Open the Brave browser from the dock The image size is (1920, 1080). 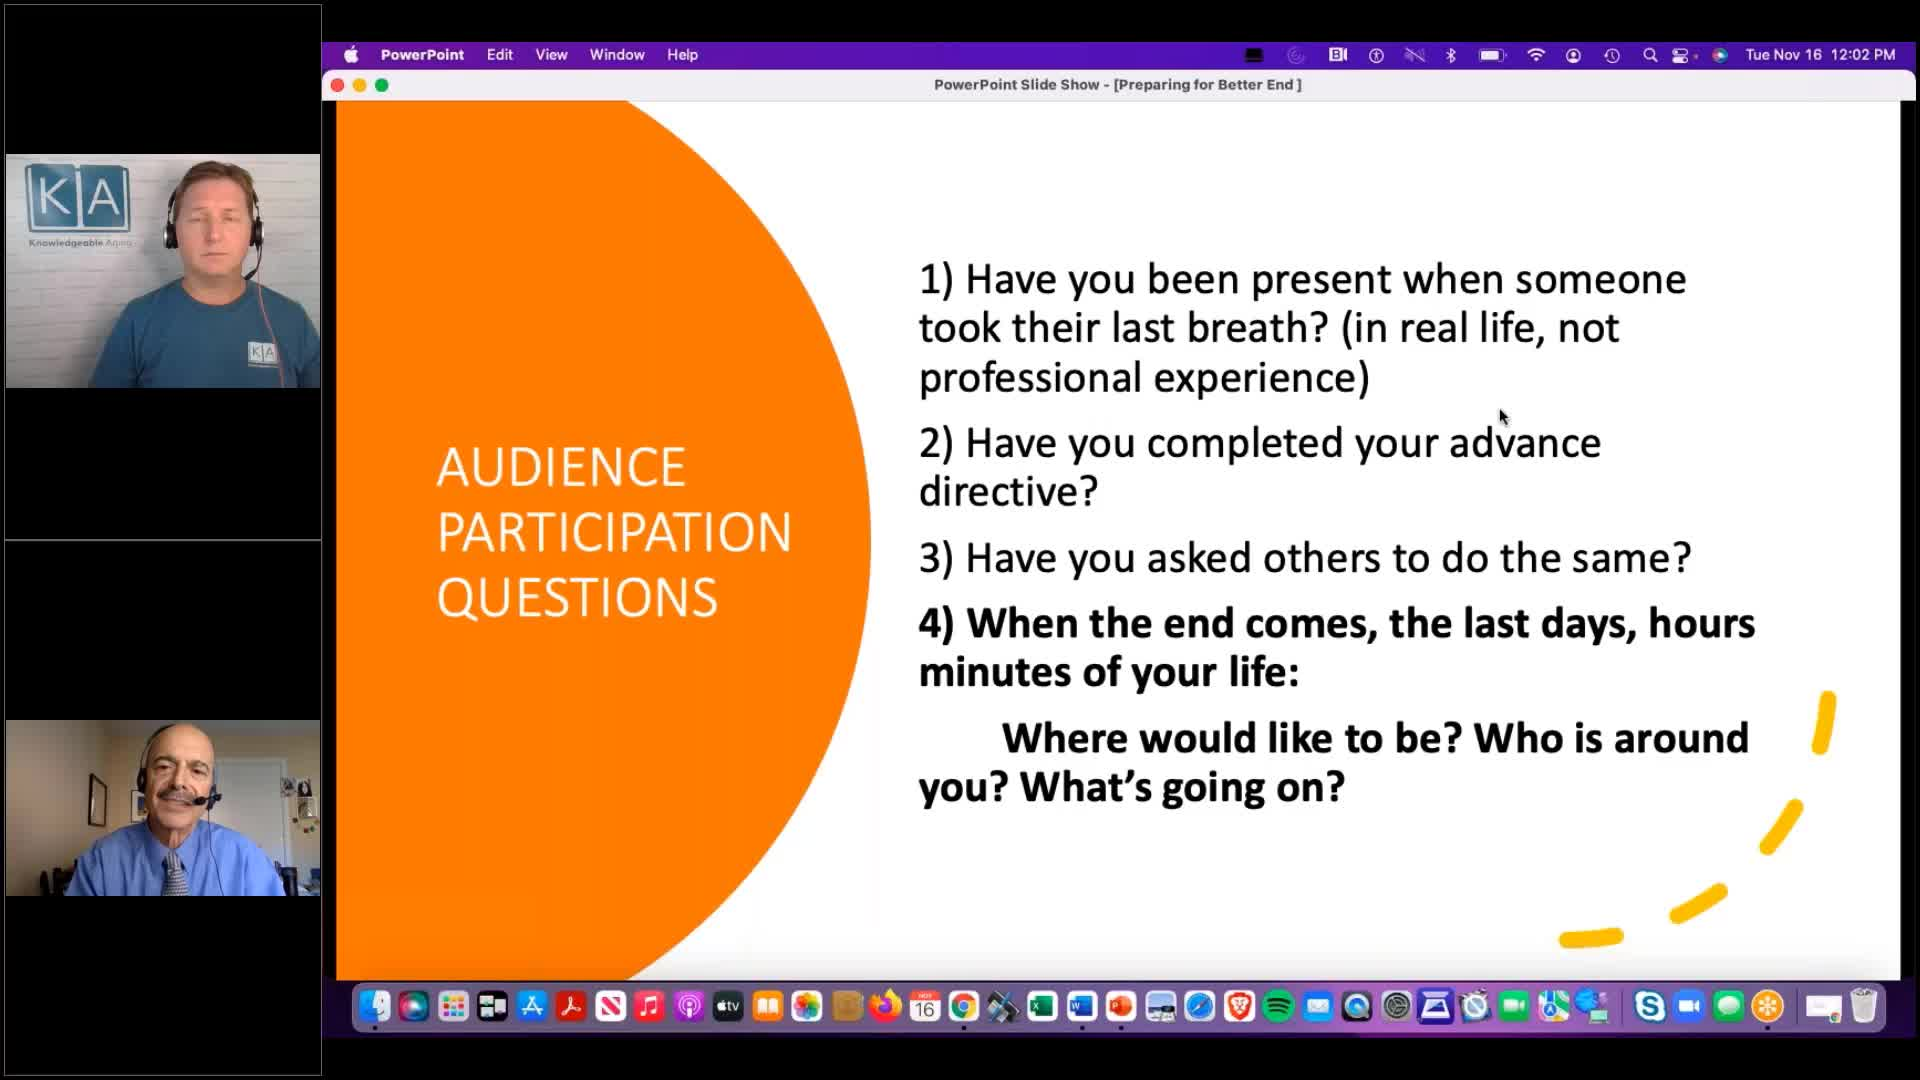pos(1239,1006)
